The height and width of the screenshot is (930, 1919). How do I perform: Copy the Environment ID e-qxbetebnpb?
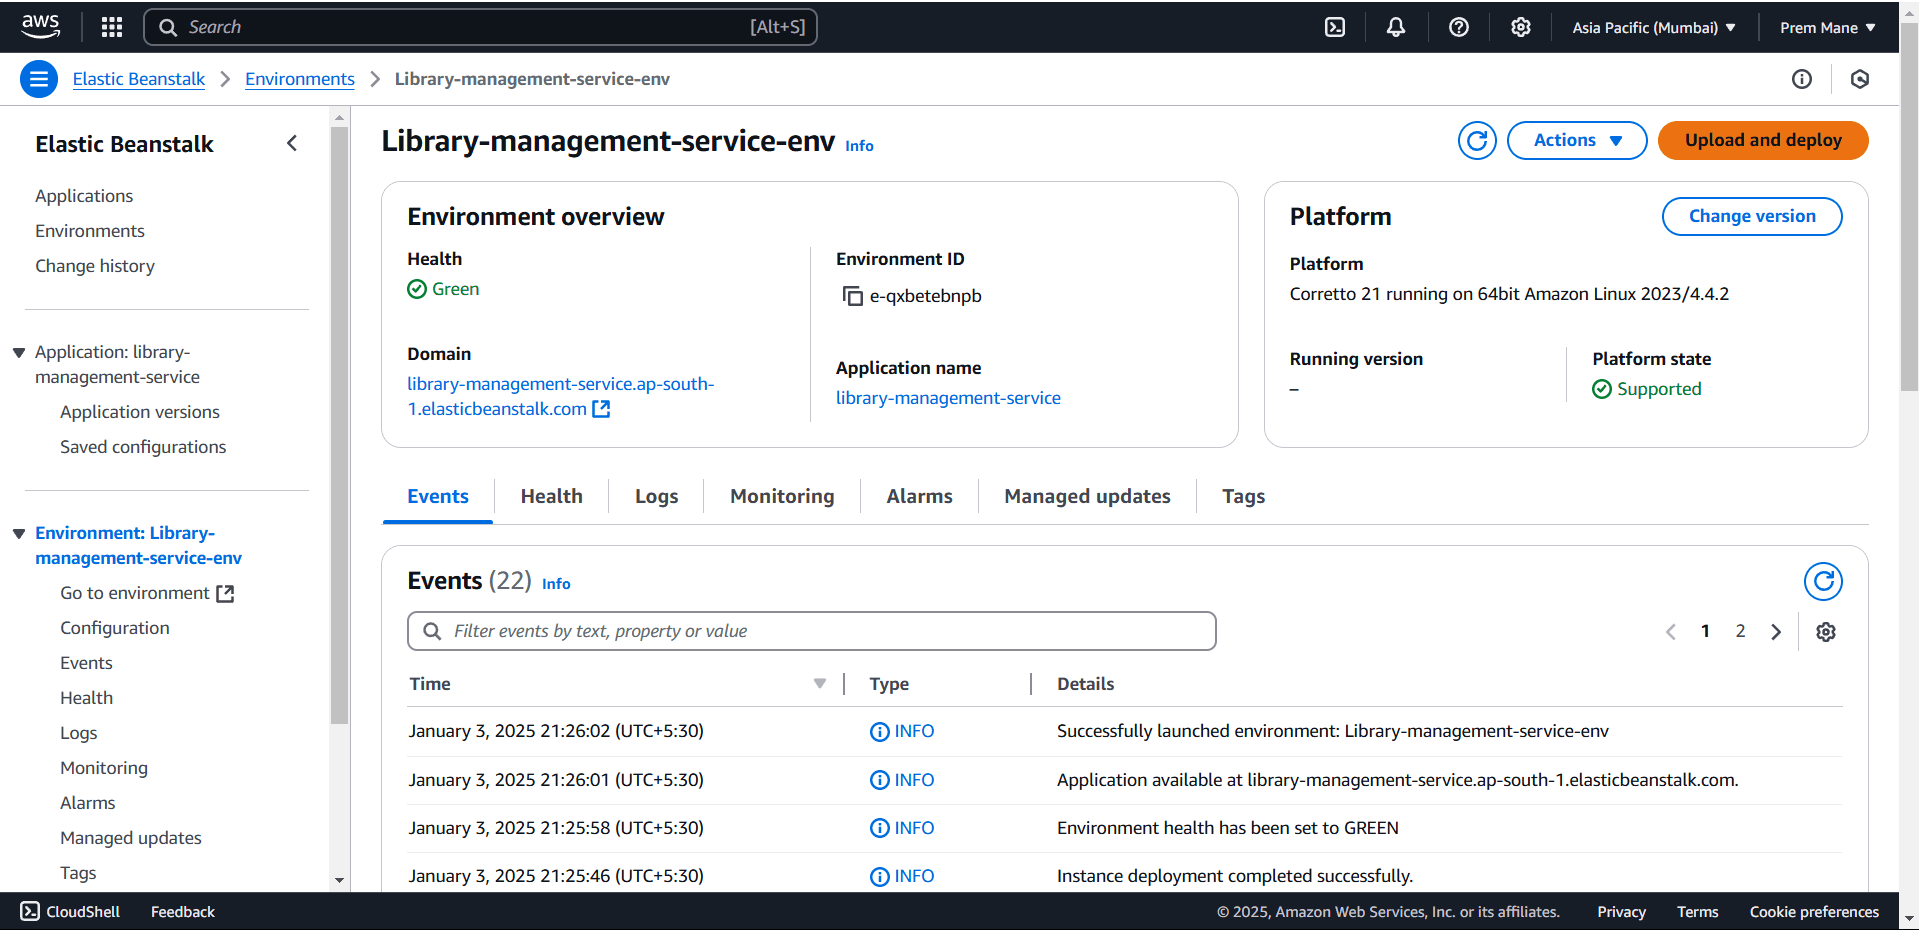pyautogui.click(x=853, y=296)
